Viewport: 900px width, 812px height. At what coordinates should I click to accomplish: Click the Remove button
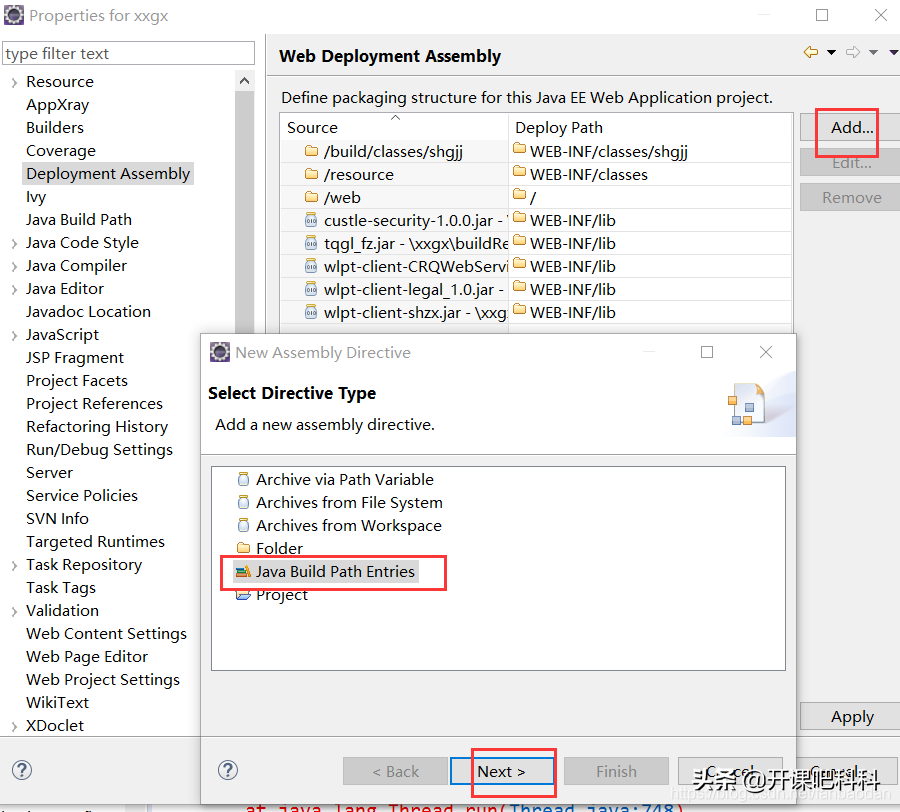coord(852,197)
